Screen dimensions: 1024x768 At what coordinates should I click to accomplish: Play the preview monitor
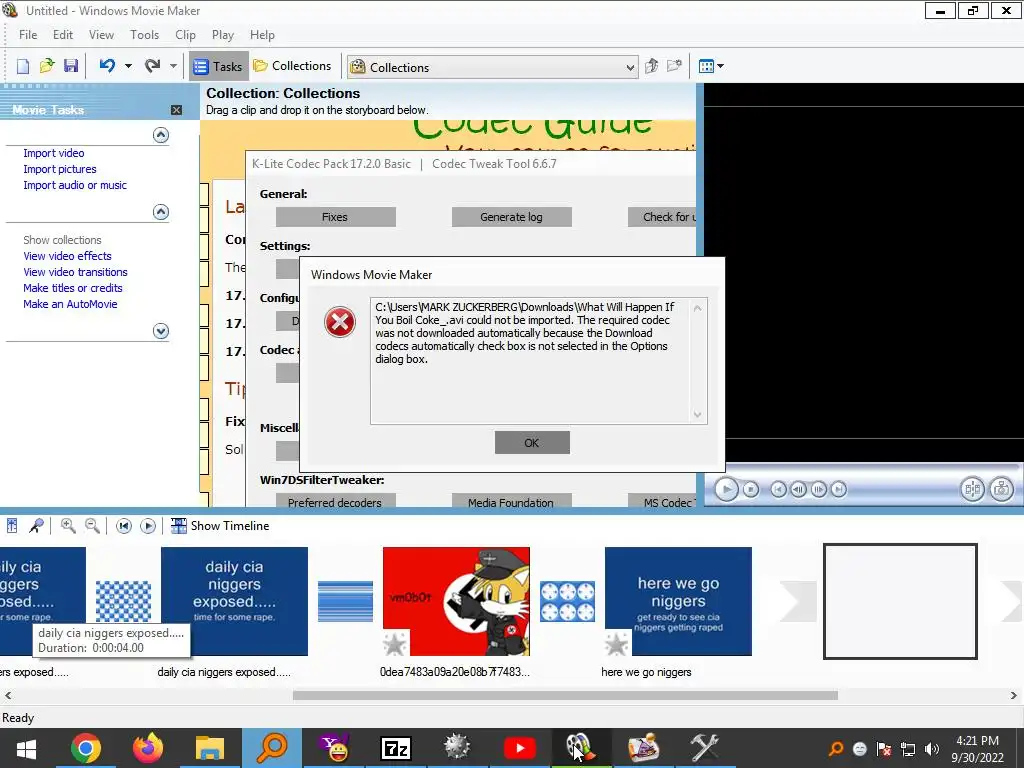coord(726,489)
